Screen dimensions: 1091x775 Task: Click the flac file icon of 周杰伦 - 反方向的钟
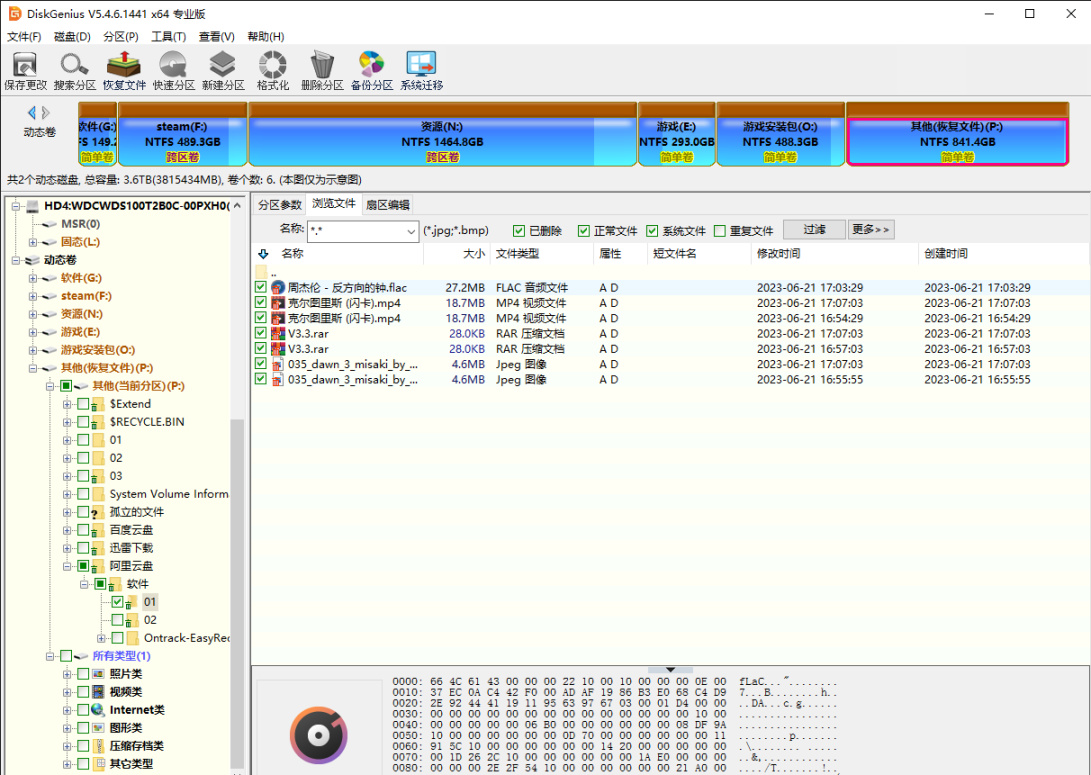click(x=278, y=287)
